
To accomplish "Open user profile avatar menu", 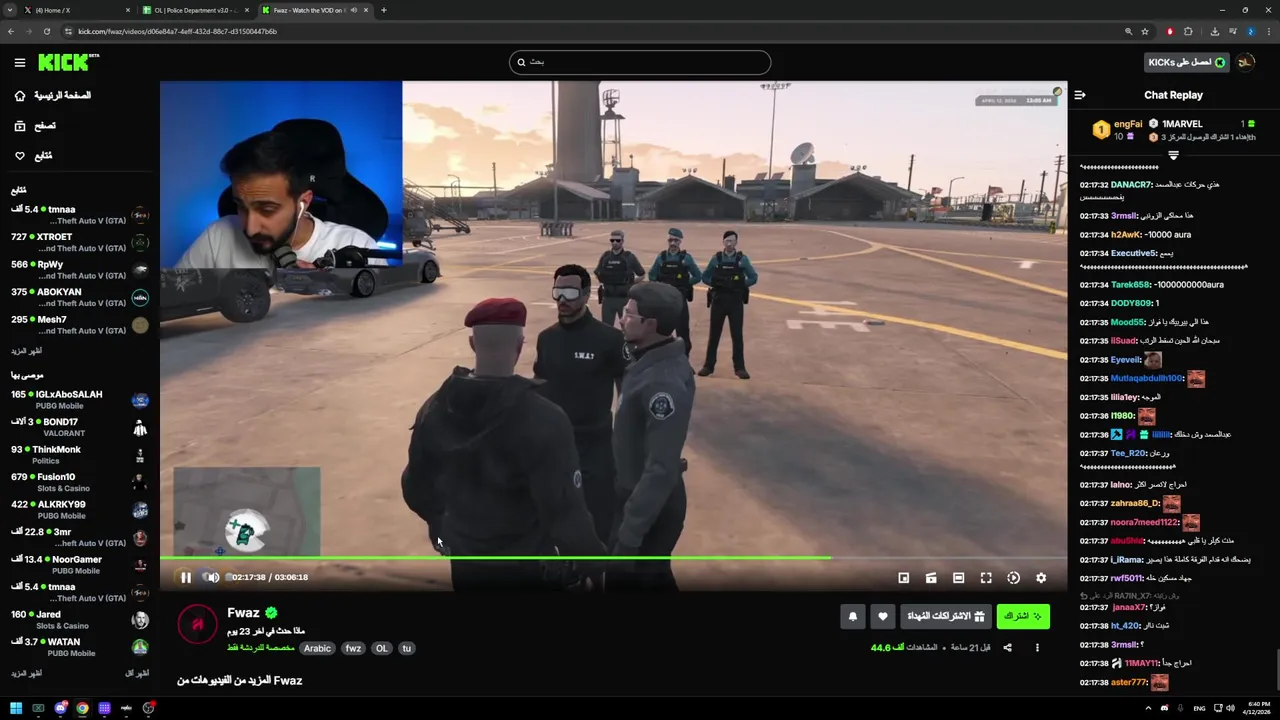I will tap(1246, 62).
